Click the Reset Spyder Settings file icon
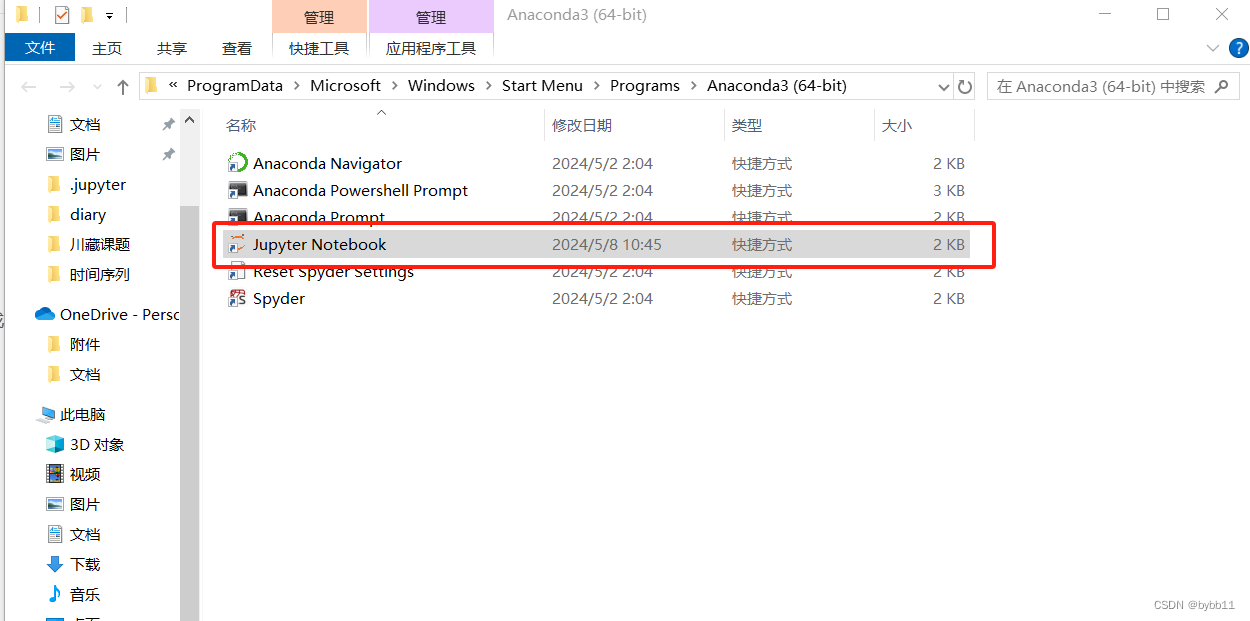 [x=237, y=271]
